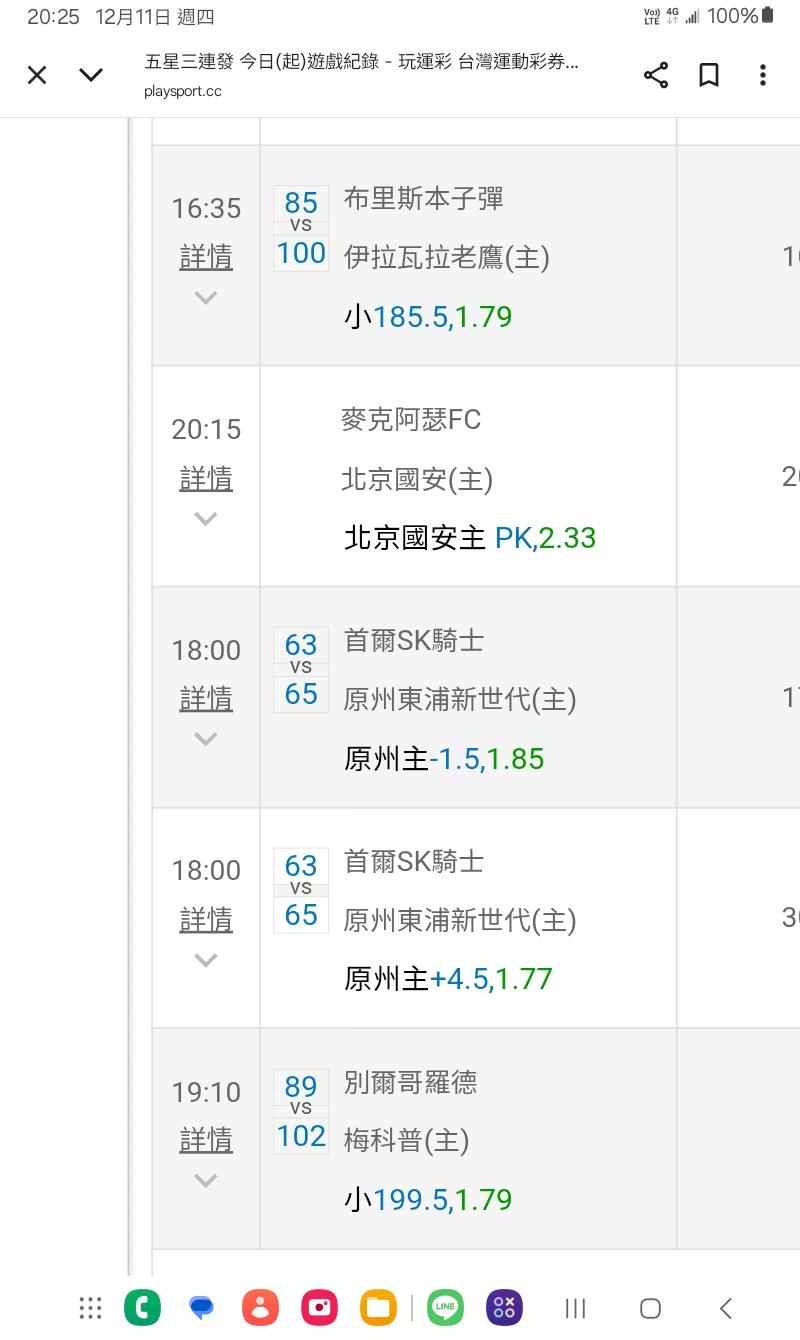This screenshot has width=800, height=1340.
Task: Bookmark this page with the bookmark icon
Action: click(709, 75)
